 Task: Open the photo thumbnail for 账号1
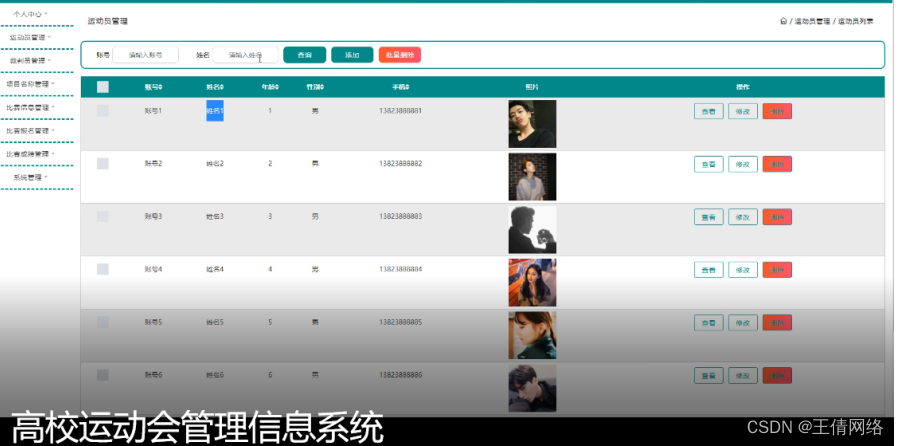point(532,124)
